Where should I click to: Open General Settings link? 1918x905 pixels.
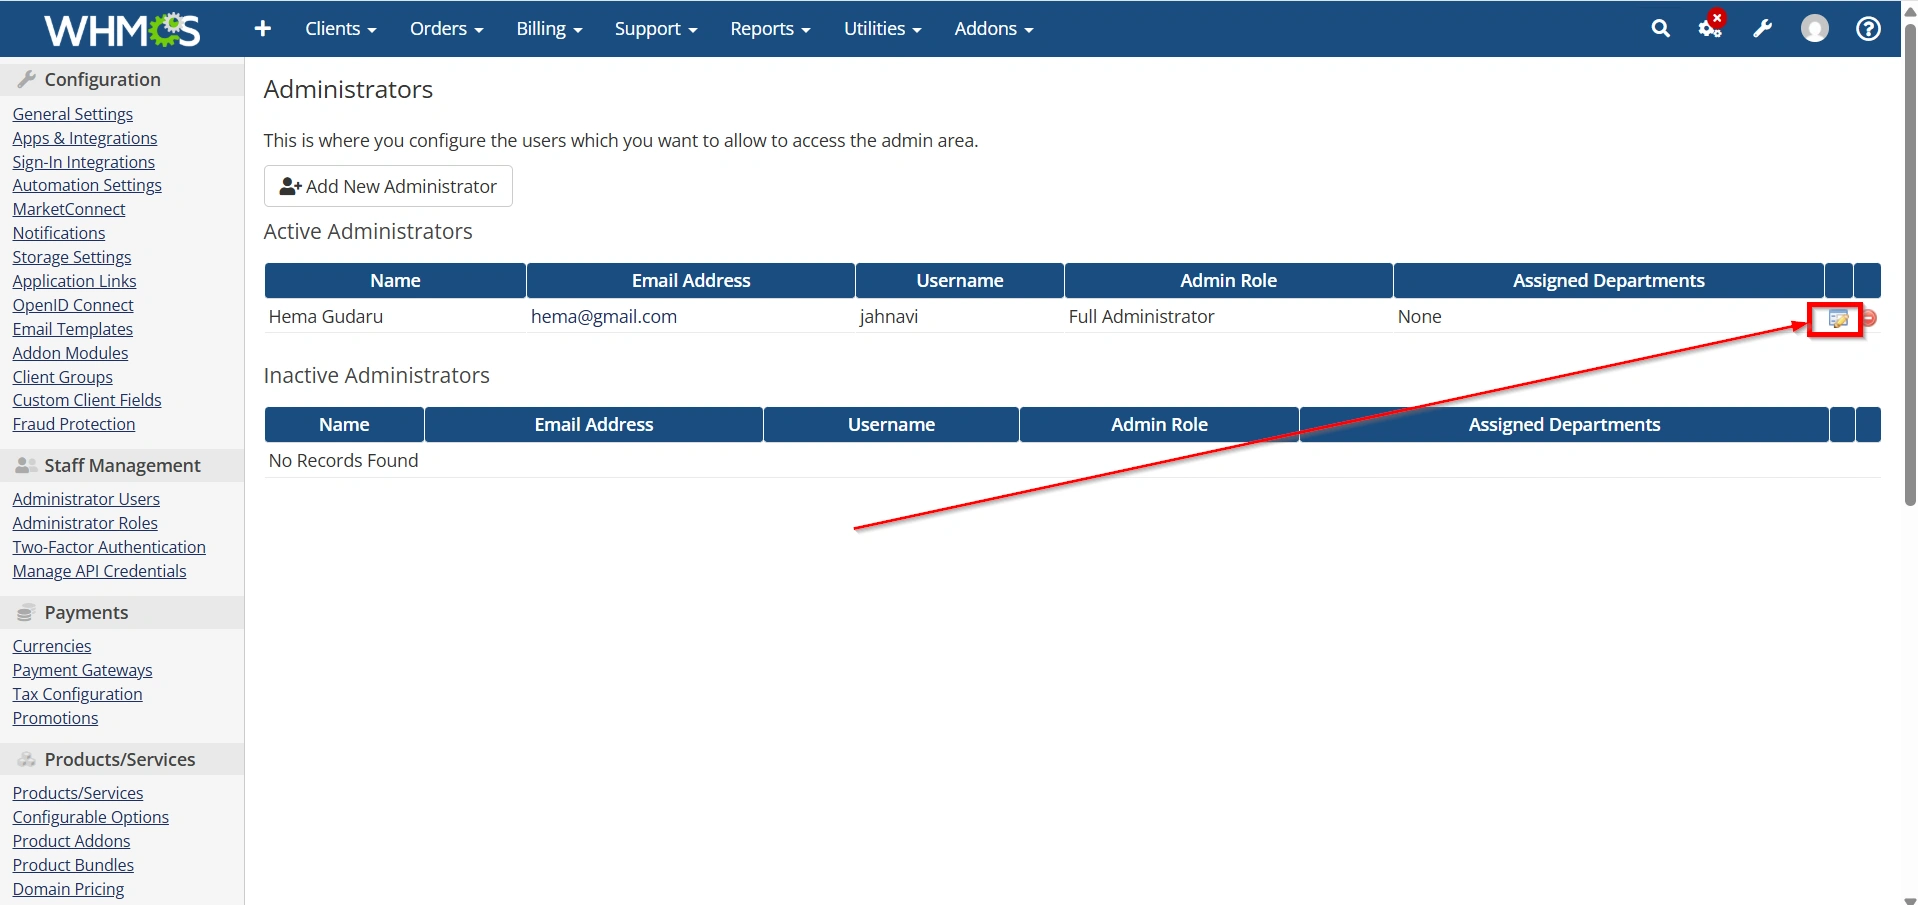(x=72, y=114)
